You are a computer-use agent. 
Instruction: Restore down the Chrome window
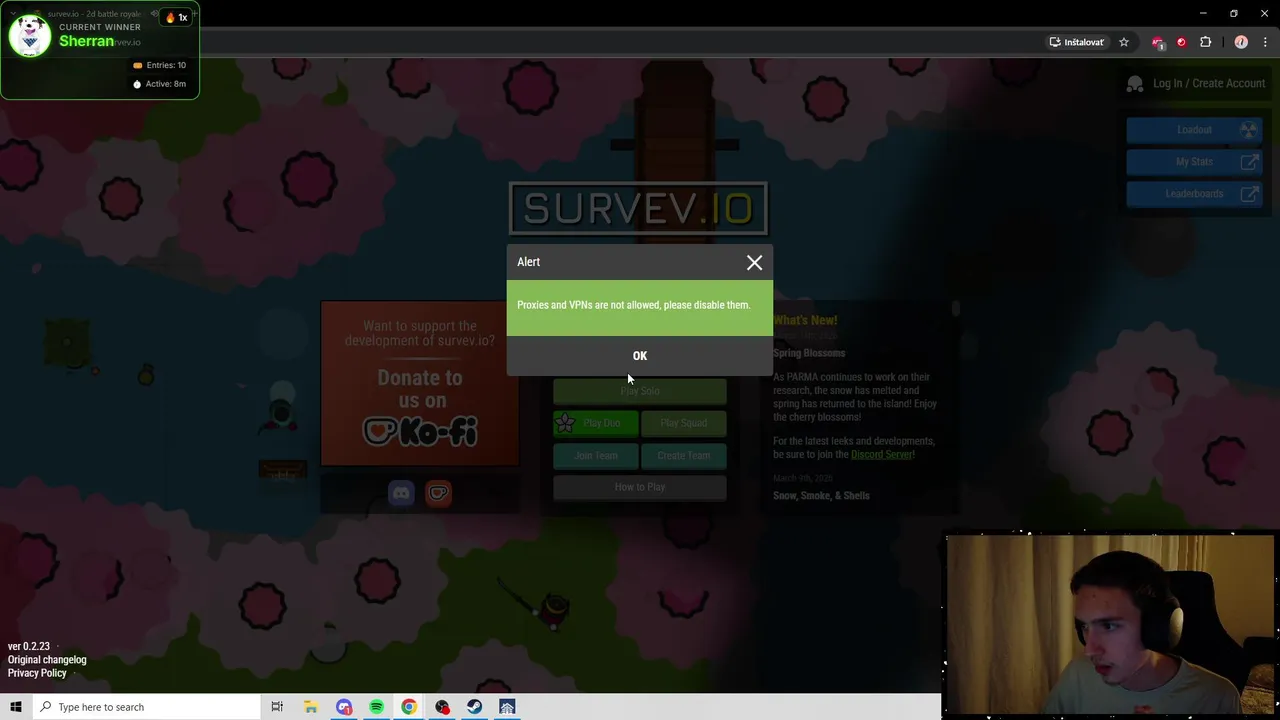click(x=1234, y=13)
